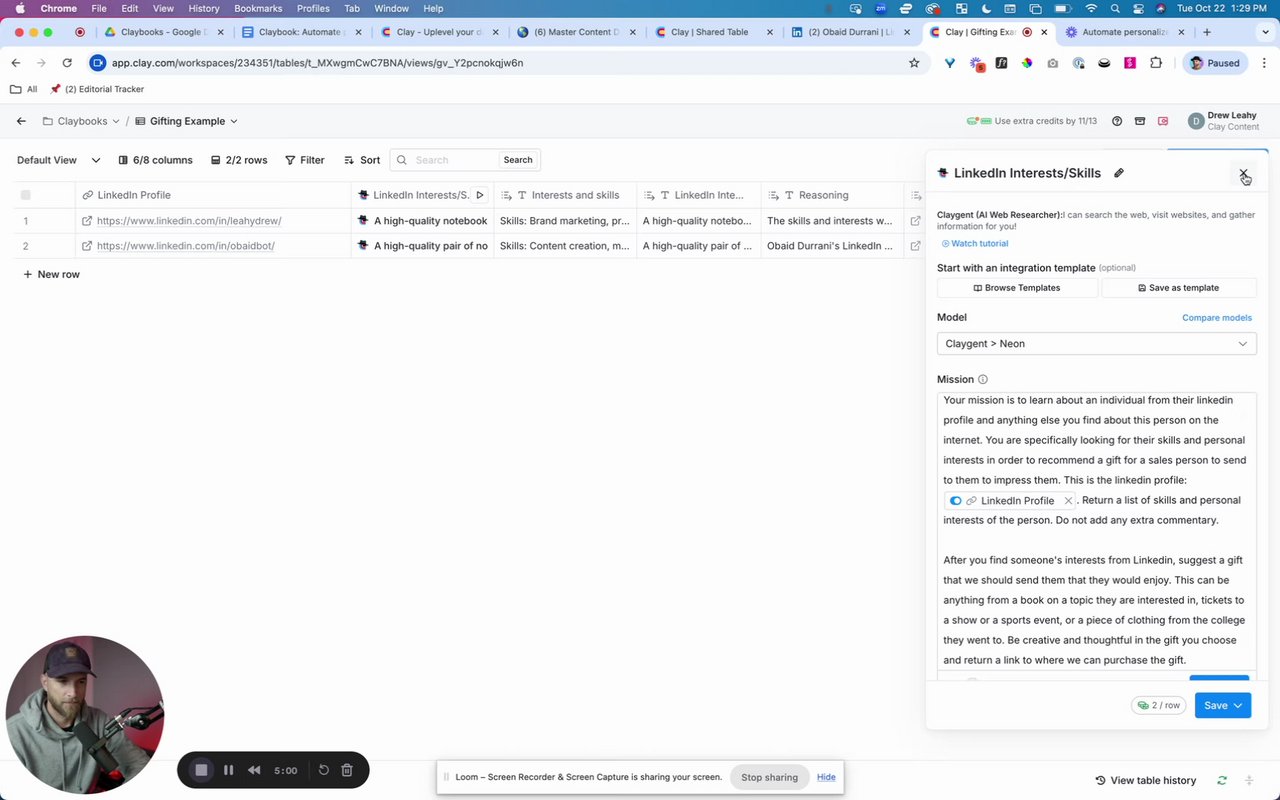This screenshot has height=800, width=1280.
Task: Click the Filter button
Action: tap(305, 160)
